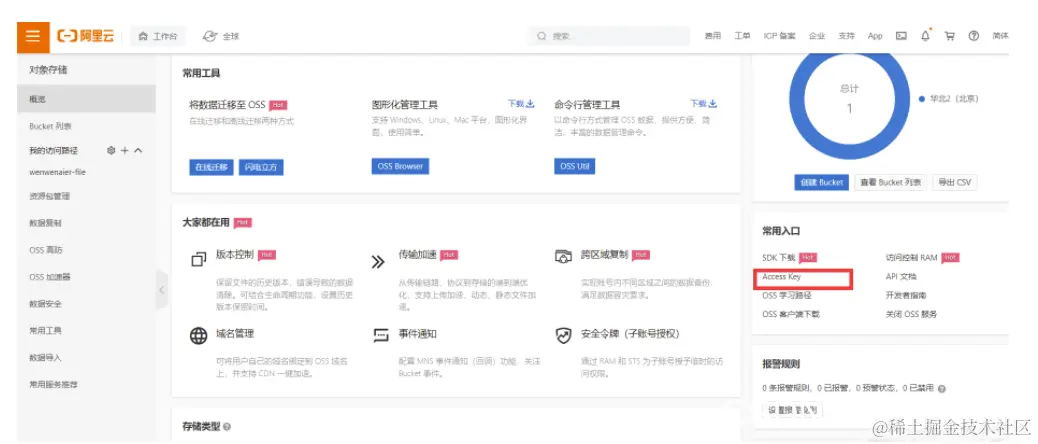Open the API 文档 link
This screenshot has height=444, width=1038.
pos(901,277)
